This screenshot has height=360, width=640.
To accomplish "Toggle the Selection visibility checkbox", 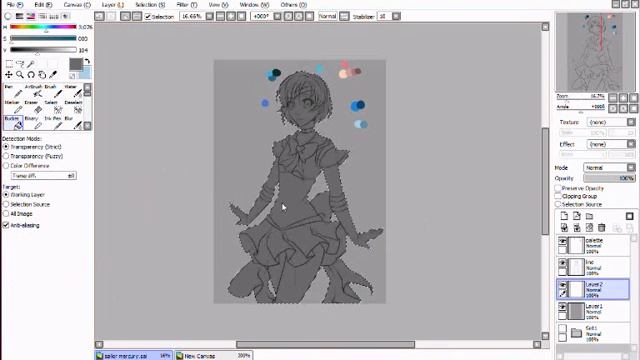I will (x=148, y=17).
